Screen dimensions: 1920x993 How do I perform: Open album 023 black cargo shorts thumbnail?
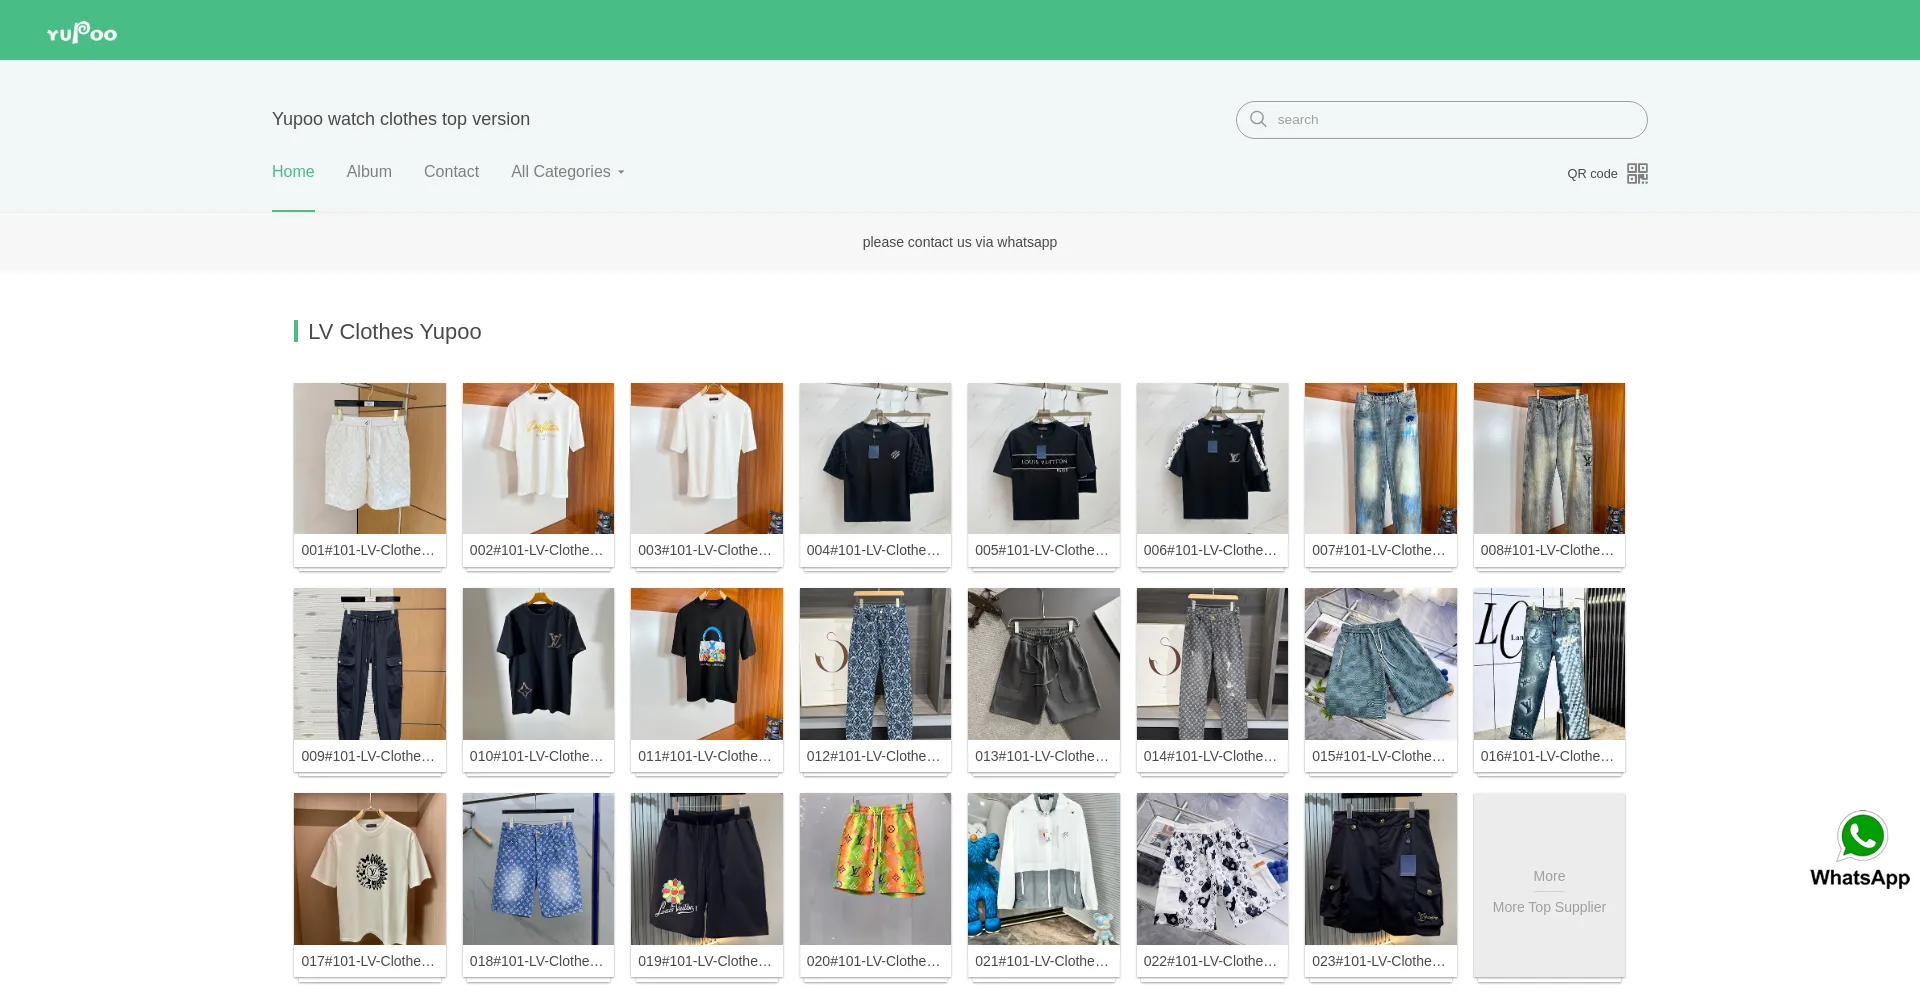pos(1381,869)
